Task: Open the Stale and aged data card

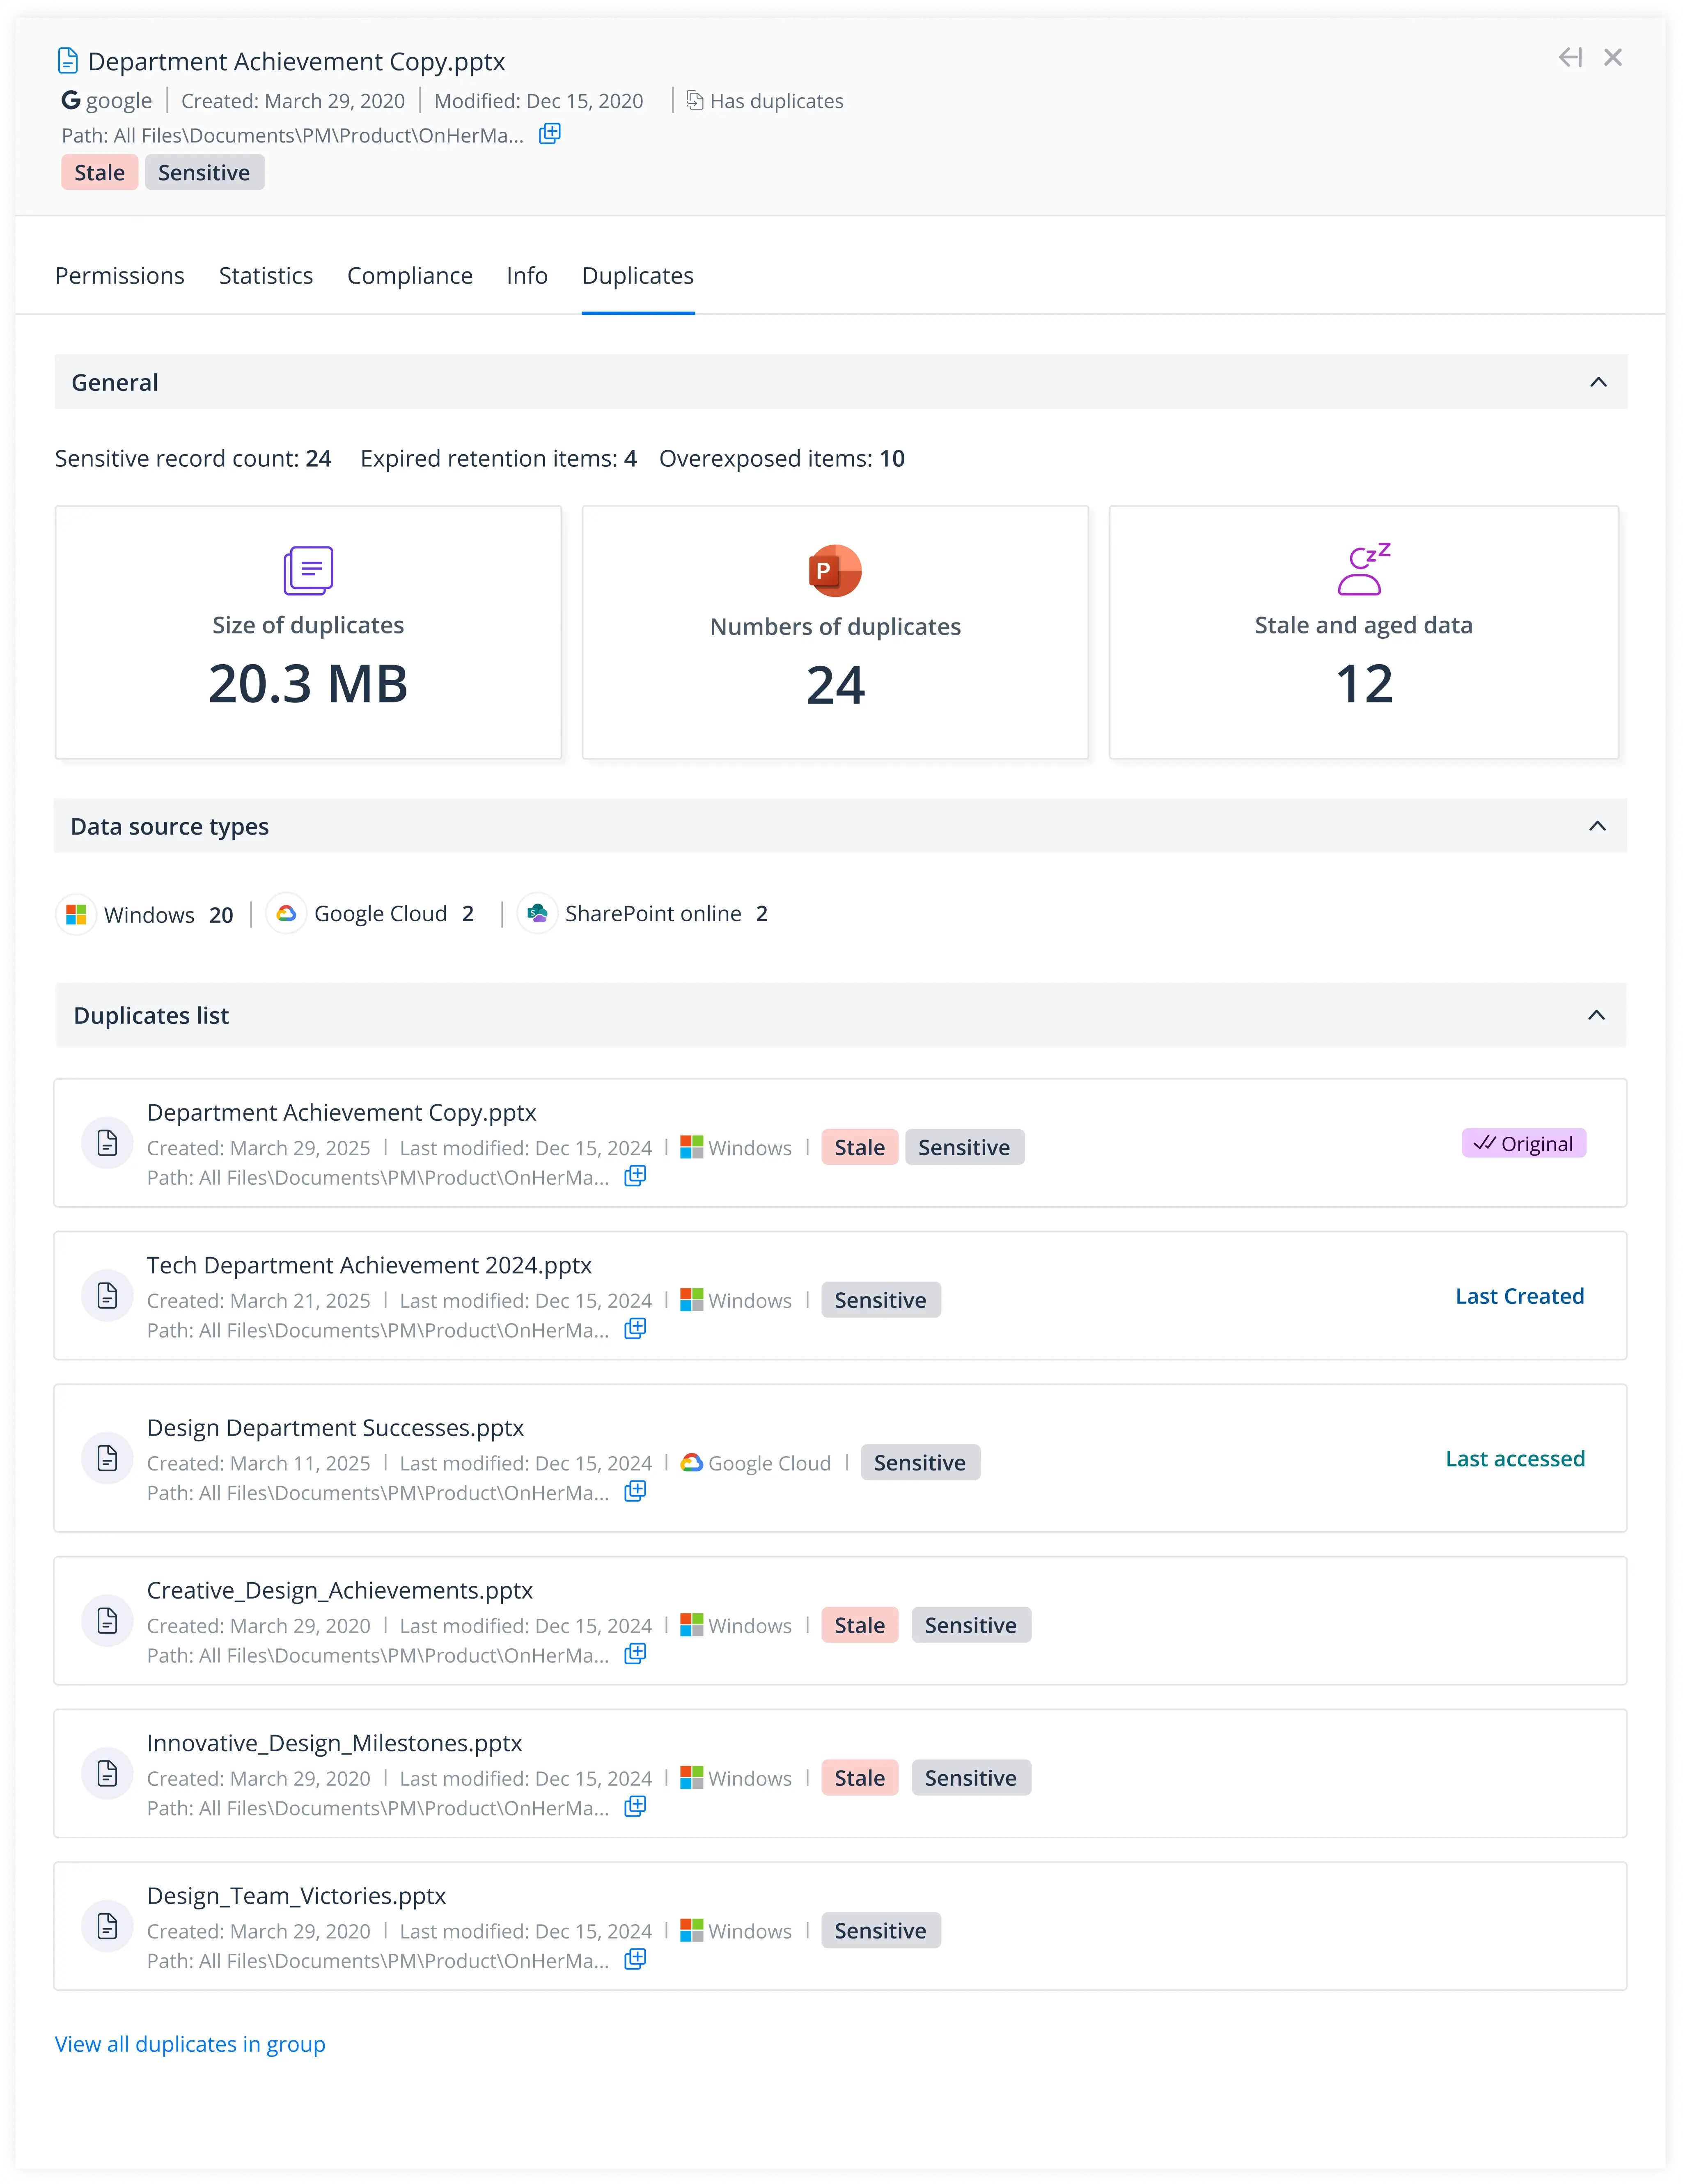Action: (x=1364, y=632)
